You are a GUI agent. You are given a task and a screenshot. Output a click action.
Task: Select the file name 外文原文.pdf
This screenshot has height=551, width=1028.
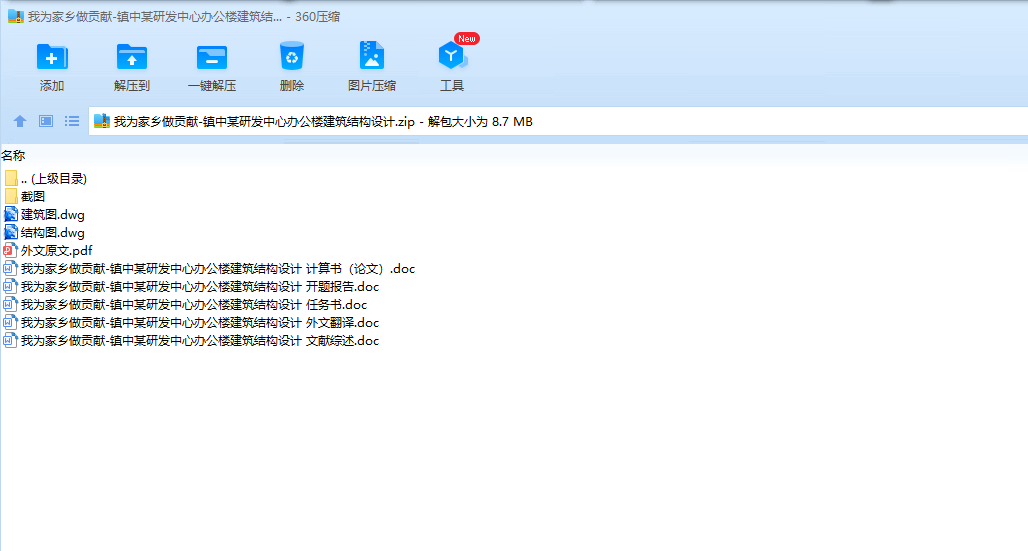pyautogui.click(x=56, y=251)
